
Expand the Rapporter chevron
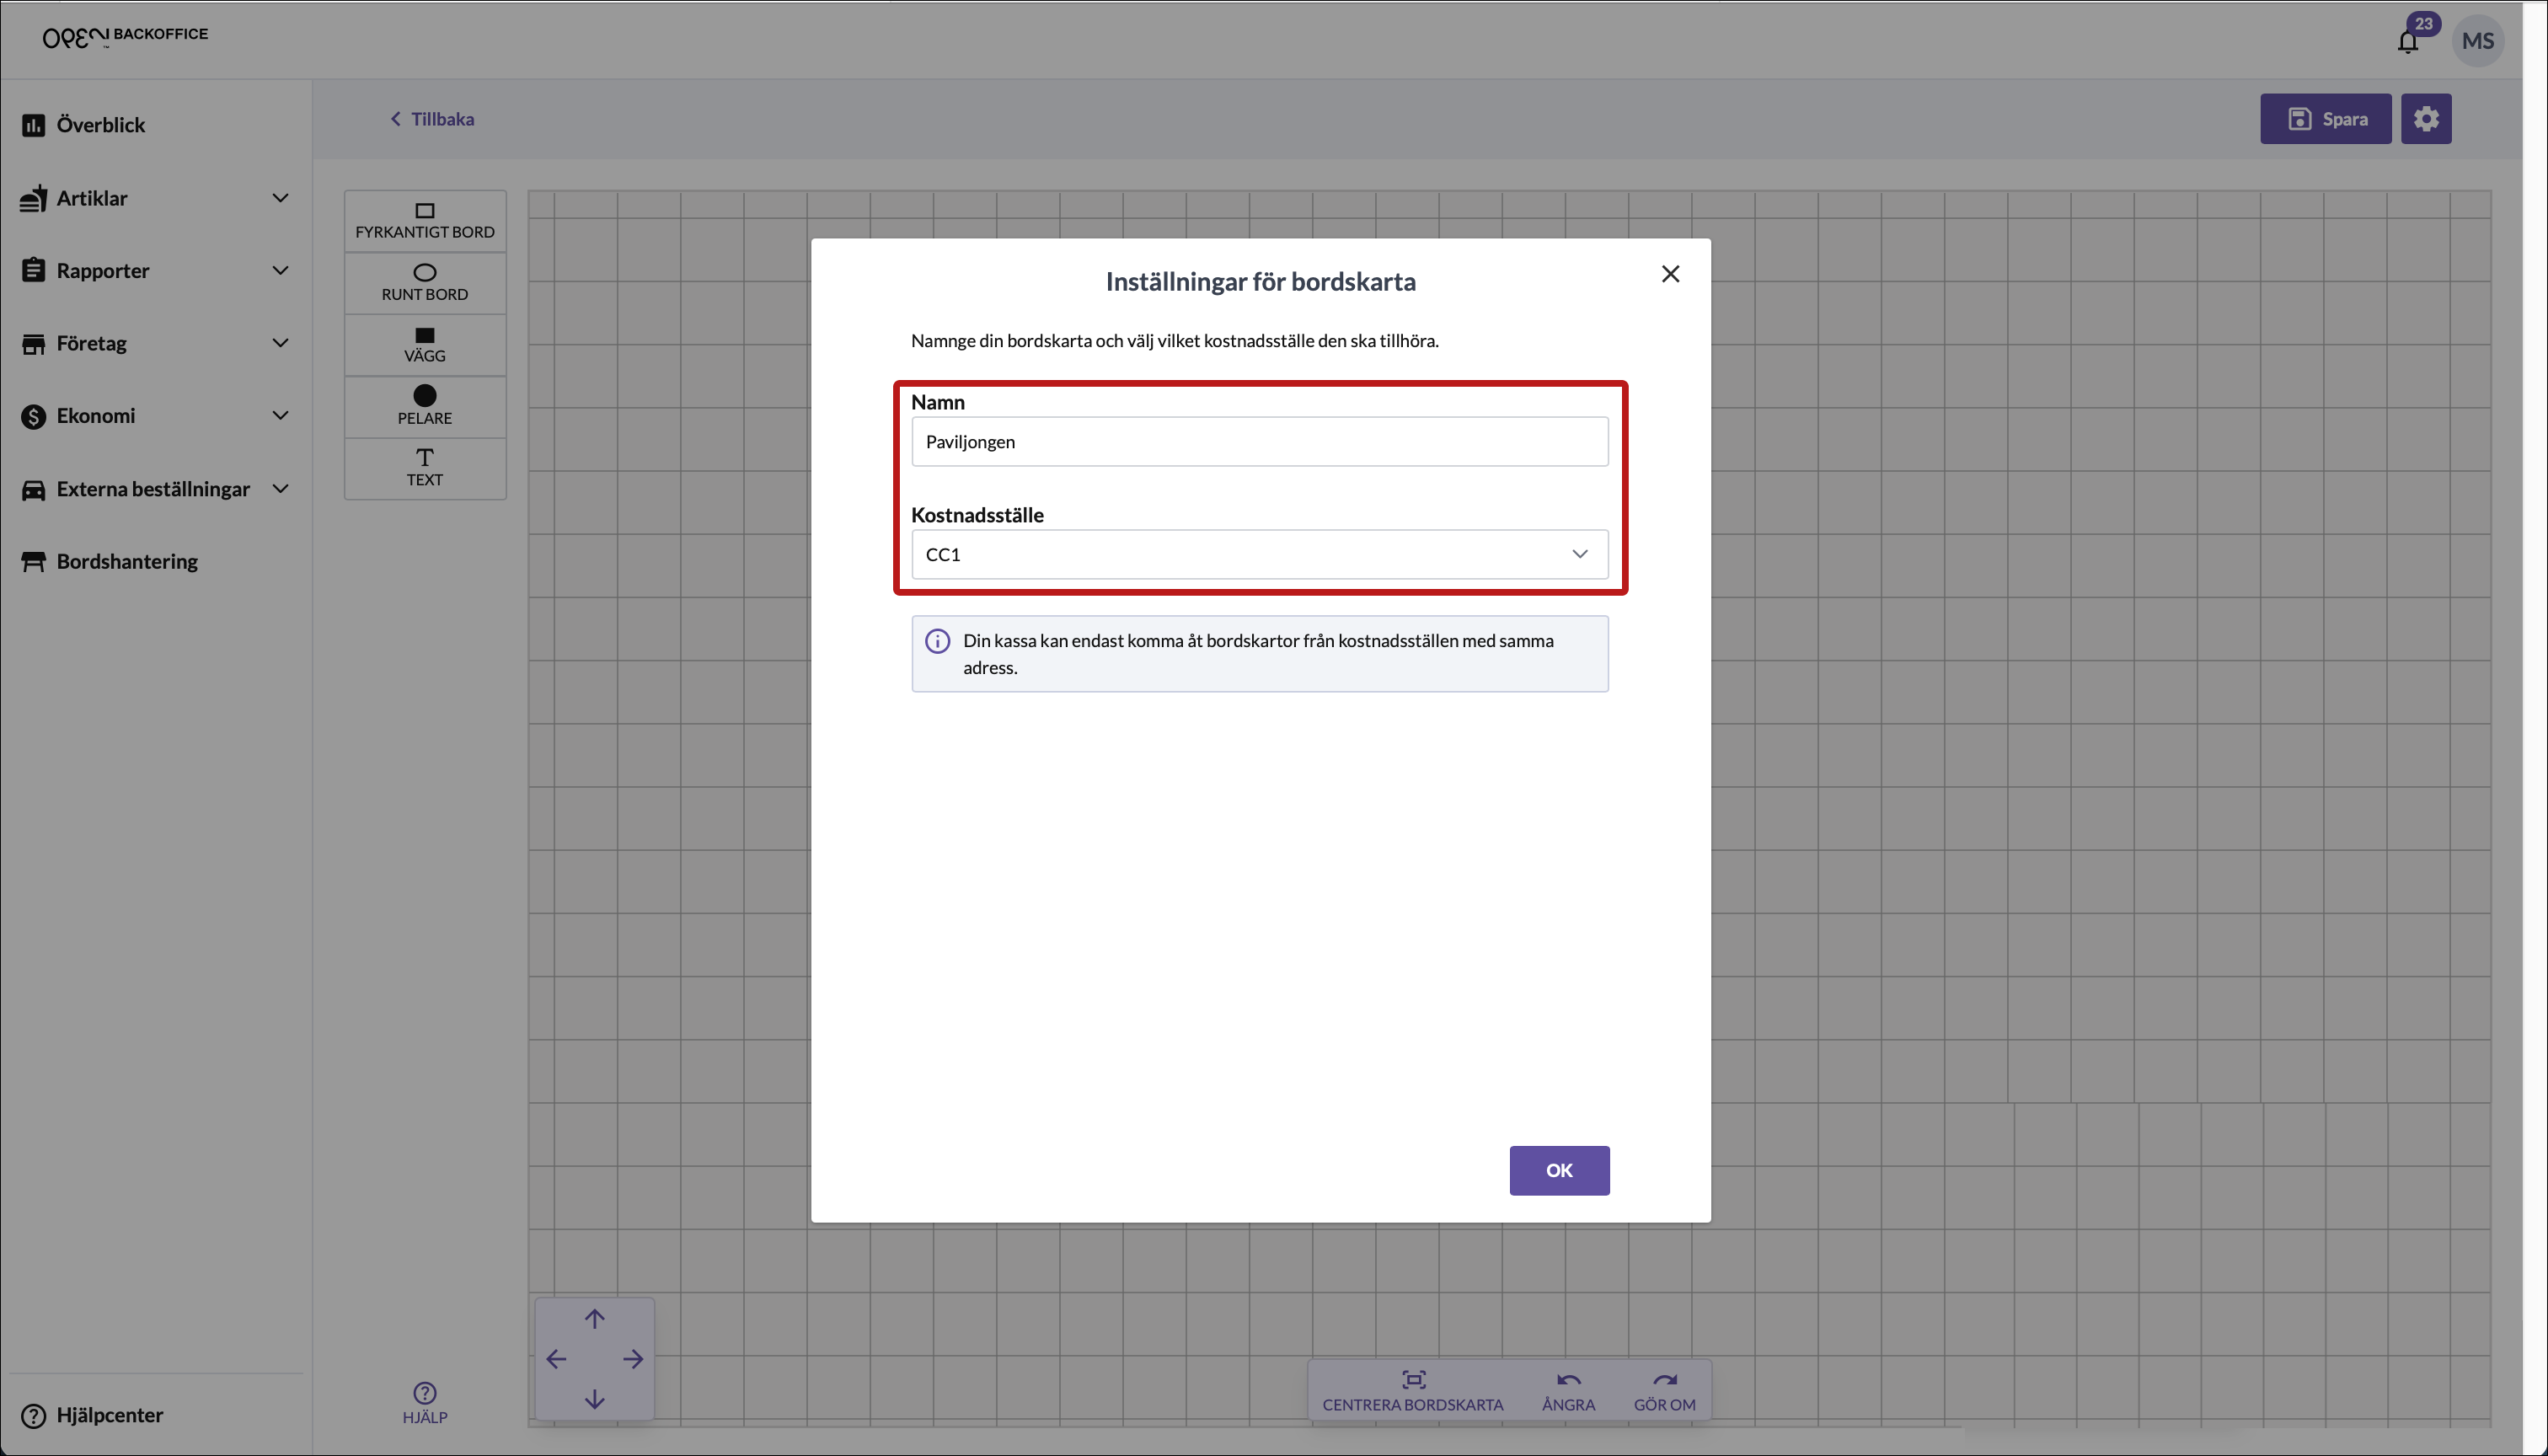280,271
